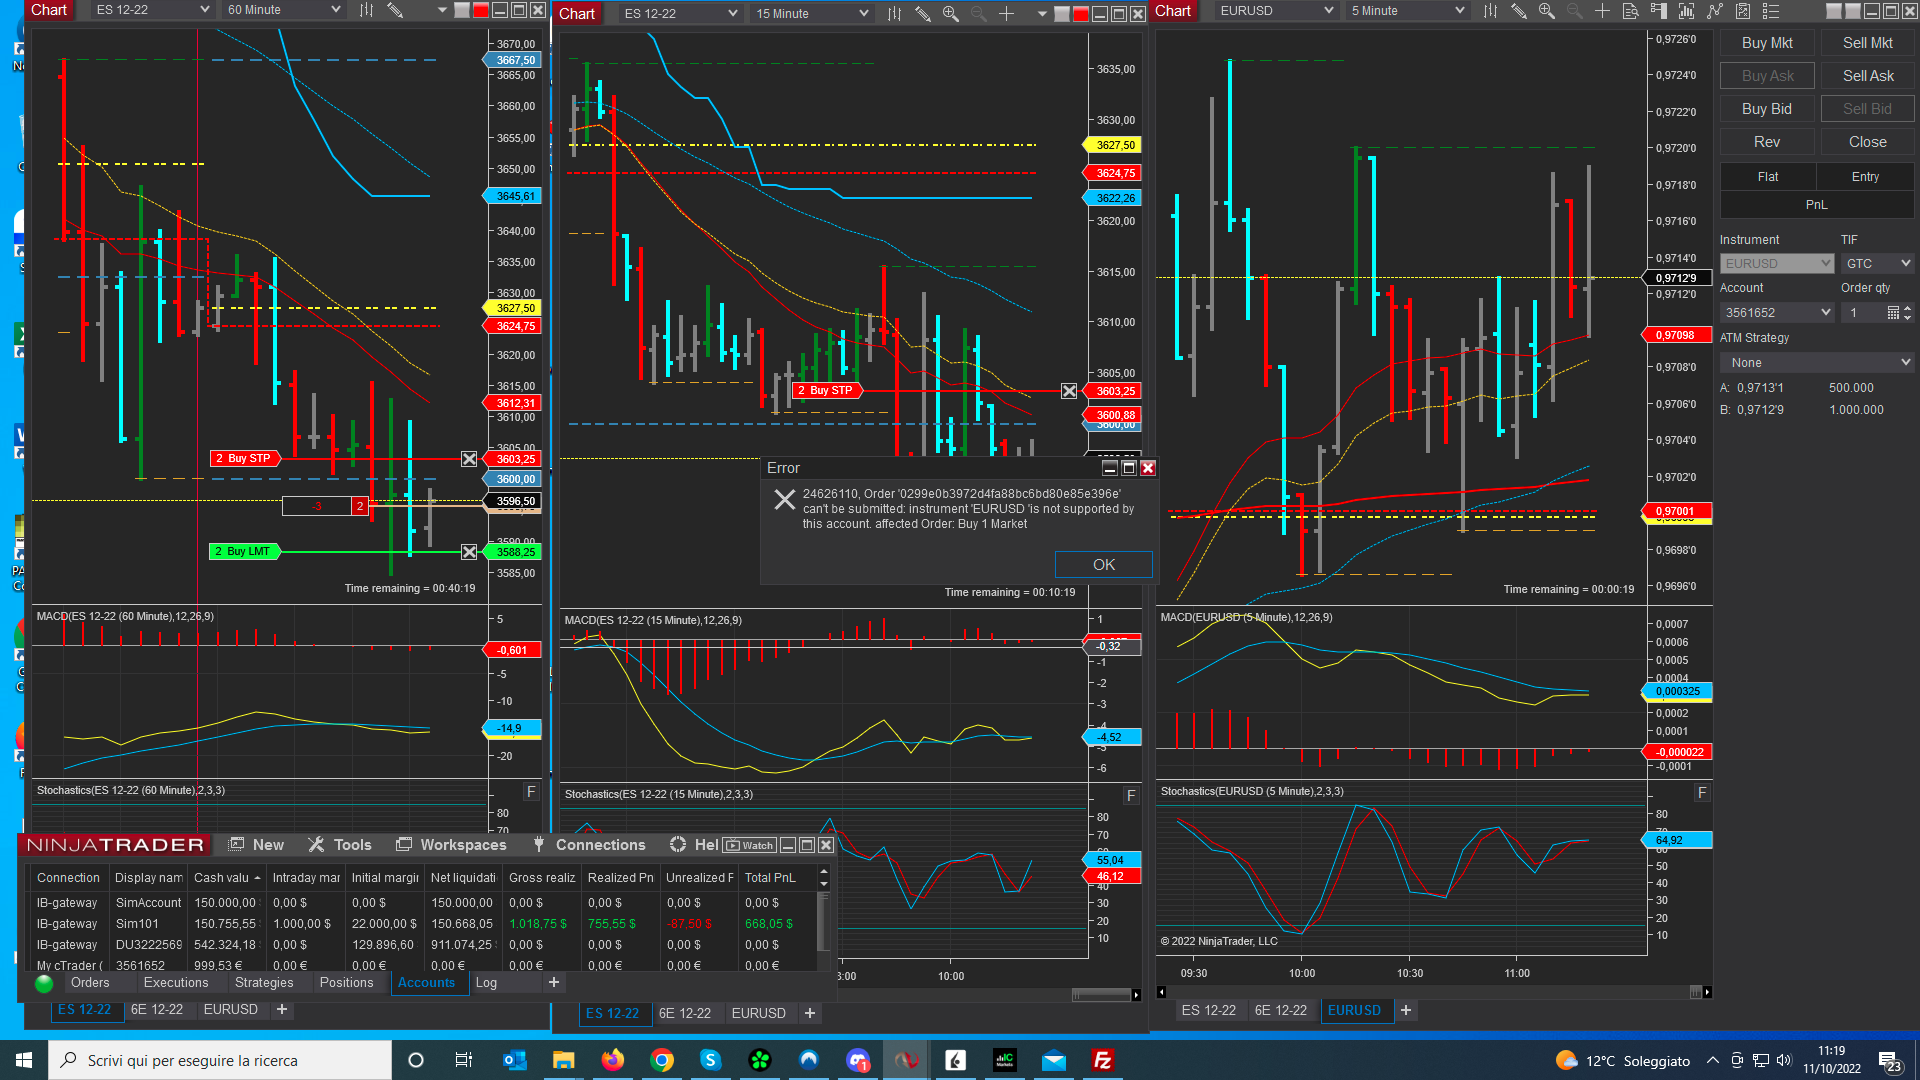This screenshot has width=1920, height=1080.
Task: Open Strategies icon in EURUSD chart toolbar
Action: click(1714, 11)
